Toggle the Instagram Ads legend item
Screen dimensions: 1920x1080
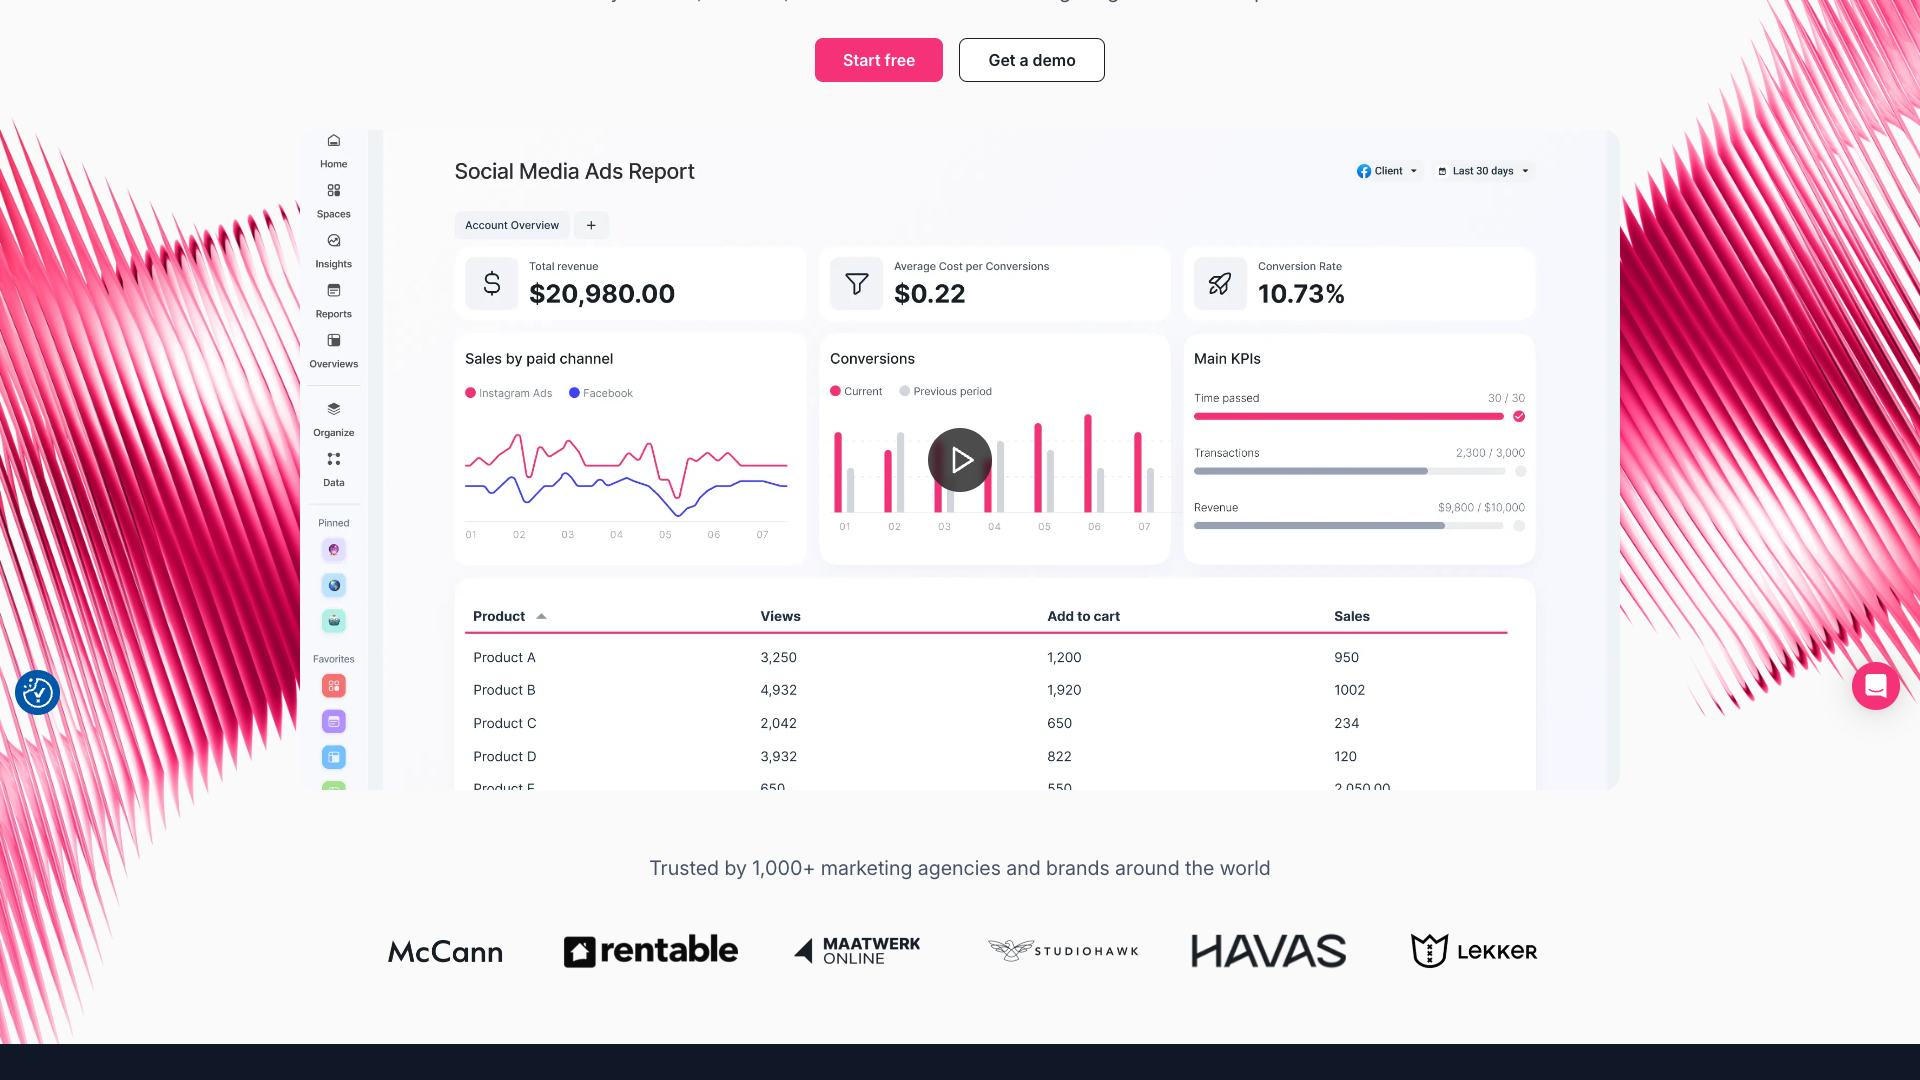(x=508, y=393)
